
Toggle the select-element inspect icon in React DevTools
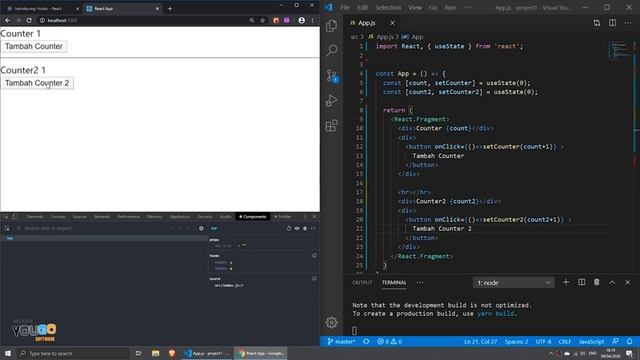[x=7, y=228]
